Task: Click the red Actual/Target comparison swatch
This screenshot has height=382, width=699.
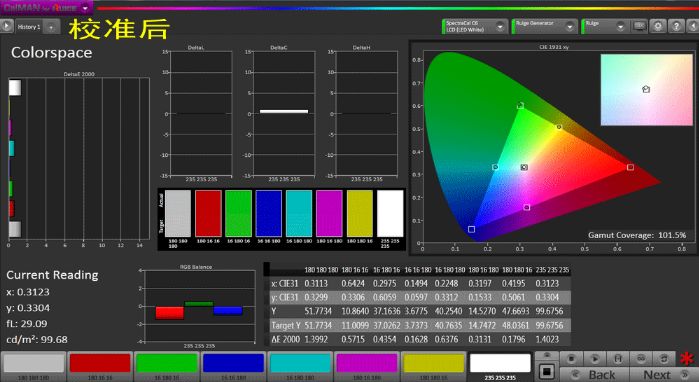Action: point(208,214)
